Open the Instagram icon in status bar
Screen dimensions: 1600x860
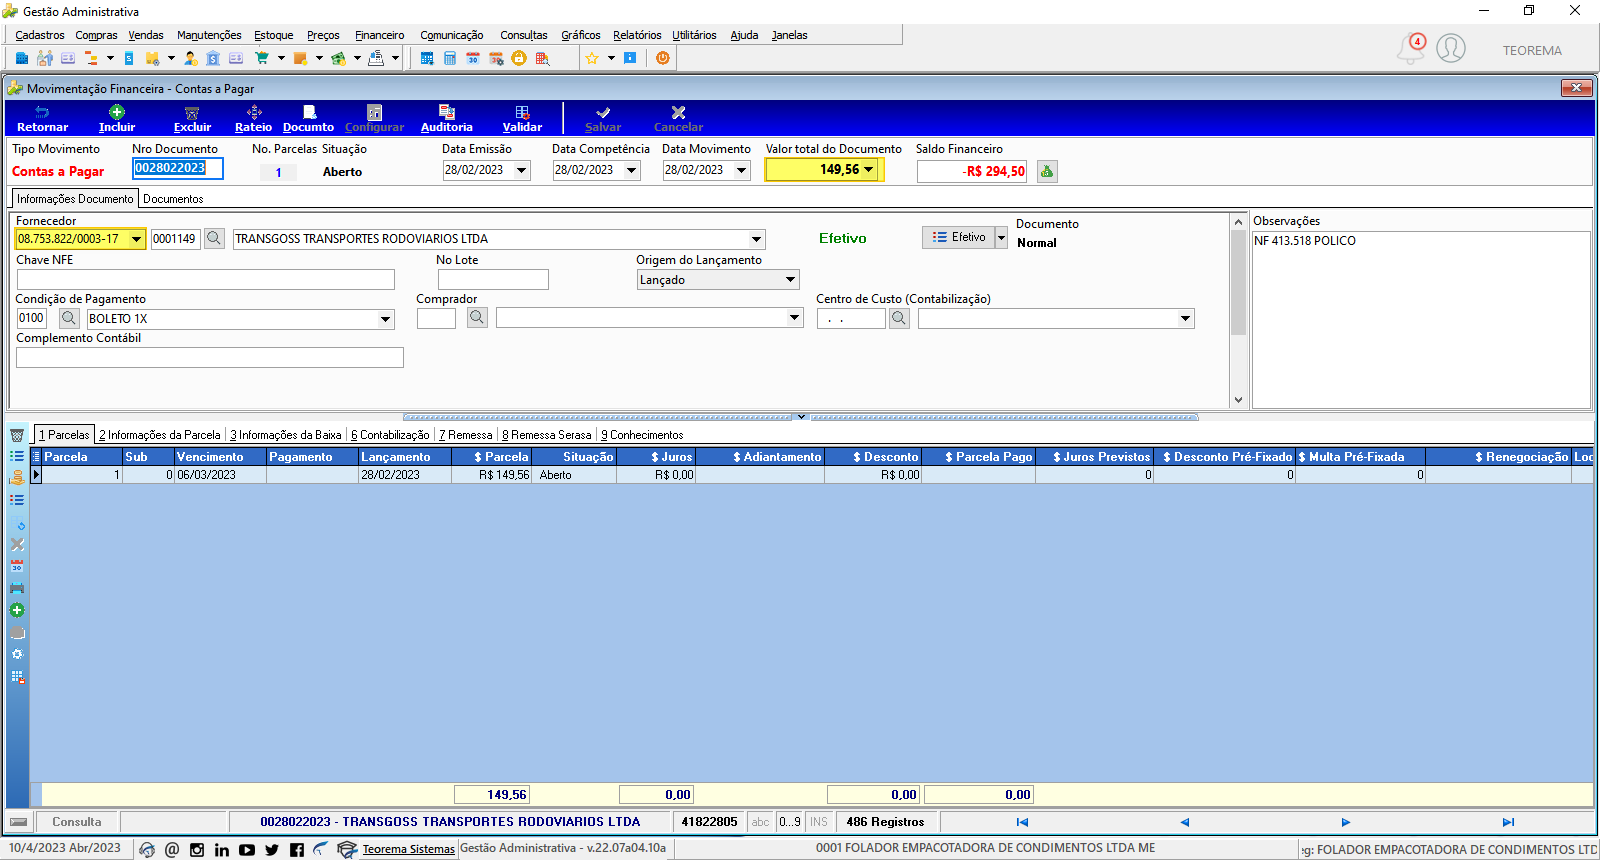(x=197, y=850)
